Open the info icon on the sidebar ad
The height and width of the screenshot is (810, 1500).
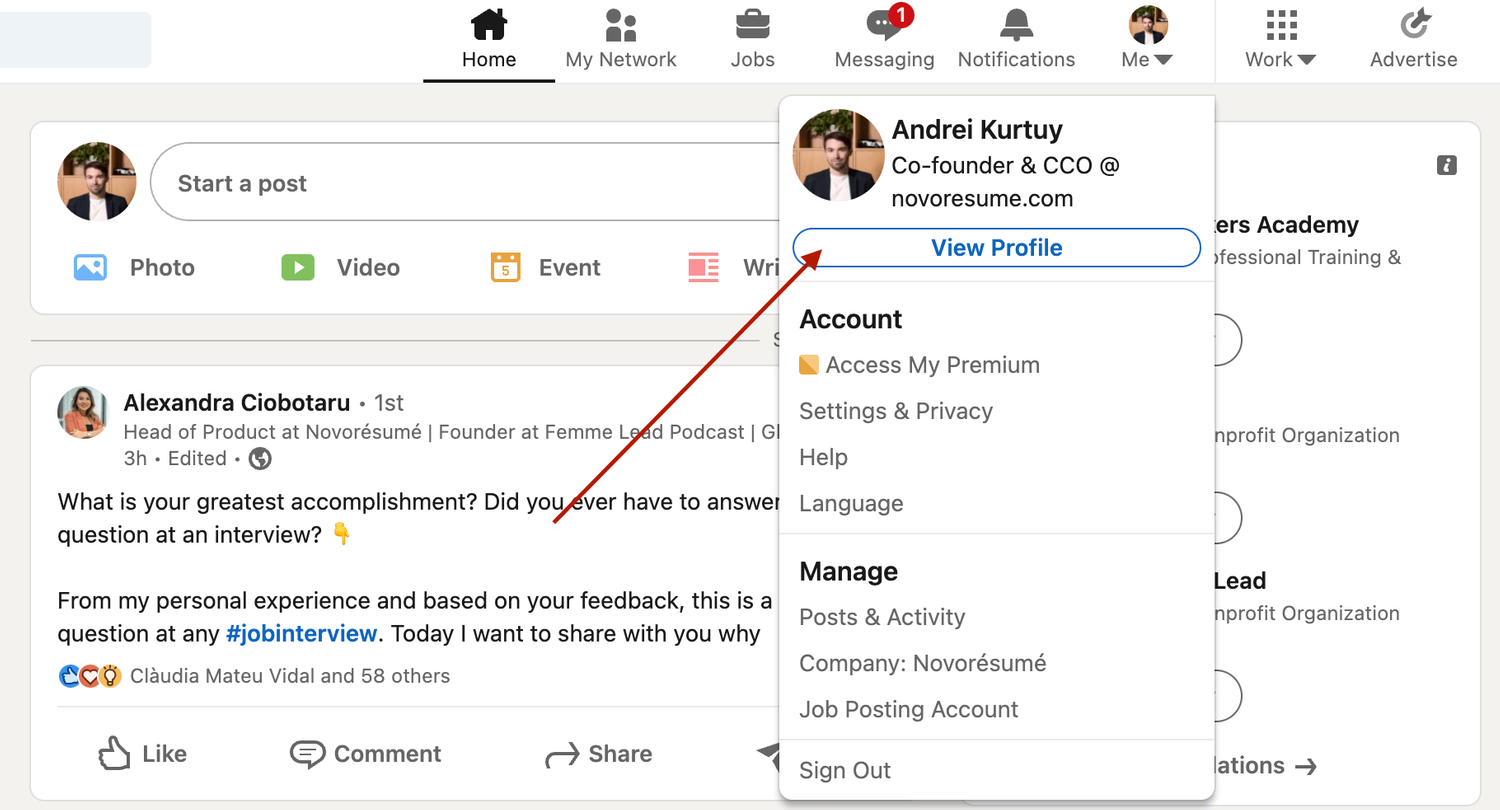click(1446, 165)
